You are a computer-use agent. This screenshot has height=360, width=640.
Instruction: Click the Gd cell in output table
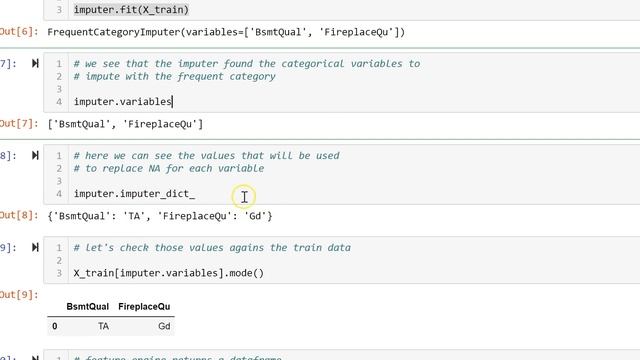click(x=164, y=326)
